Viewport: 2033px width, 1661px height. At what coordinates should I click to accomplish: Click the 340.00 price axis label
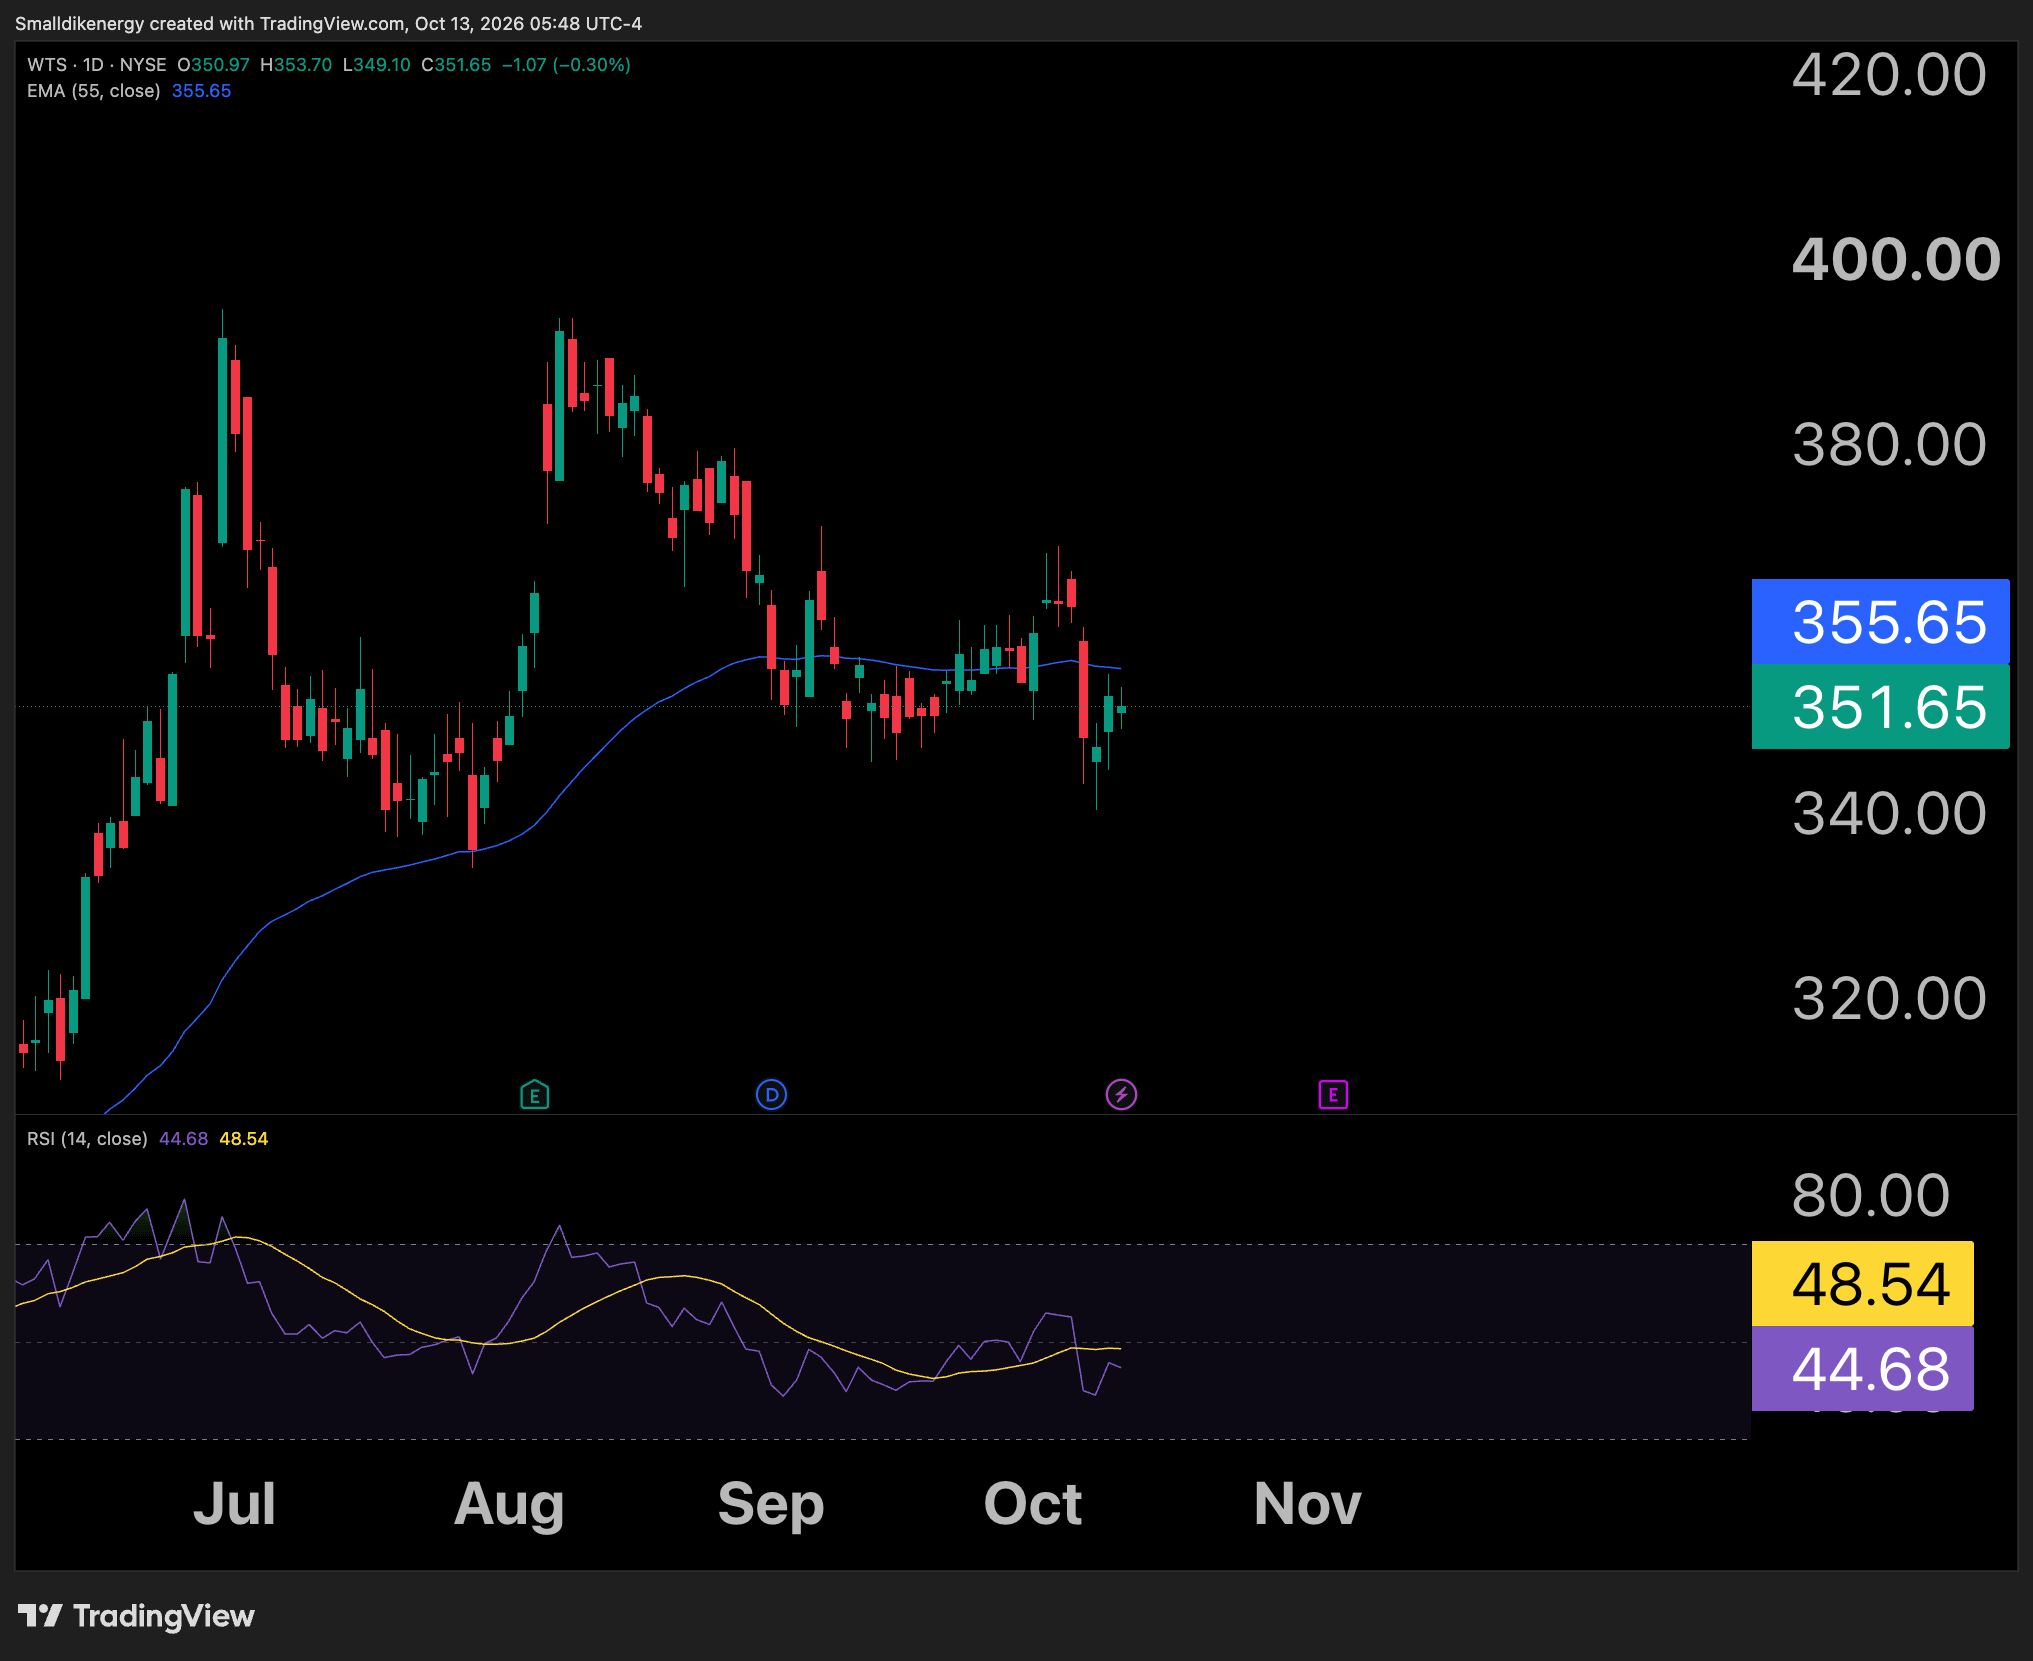[x=1889, y=813]
